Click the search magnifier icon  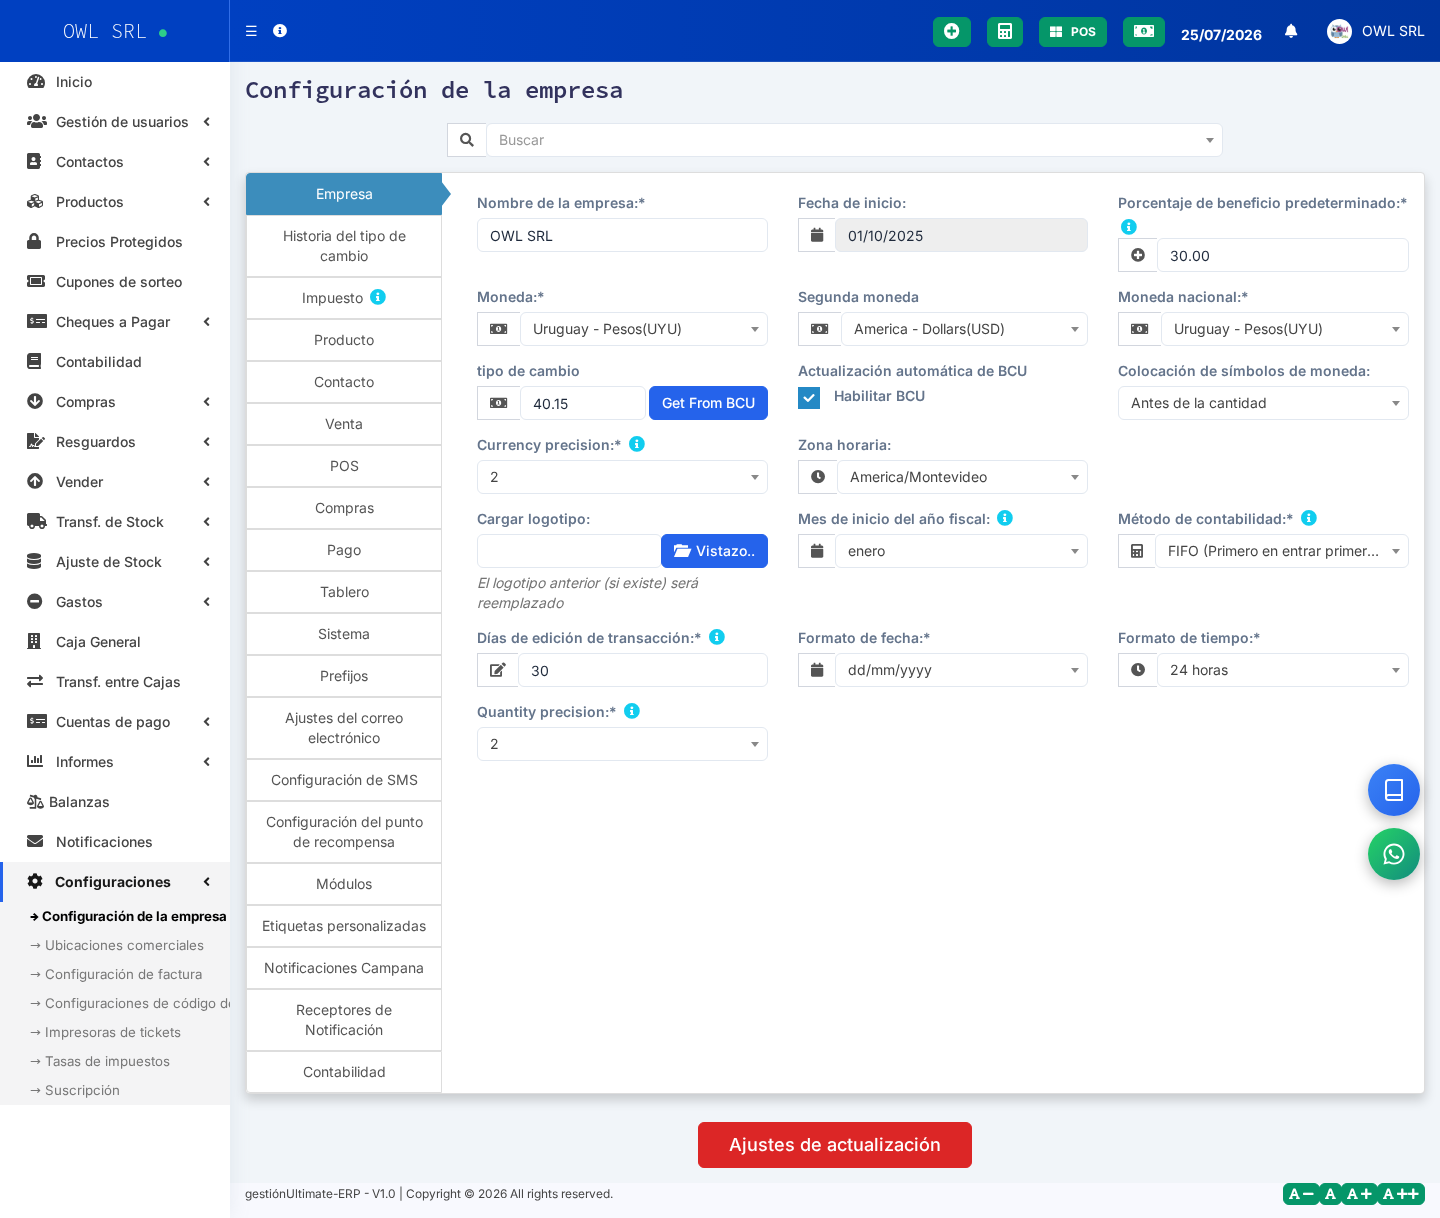(x=467, y=140)
